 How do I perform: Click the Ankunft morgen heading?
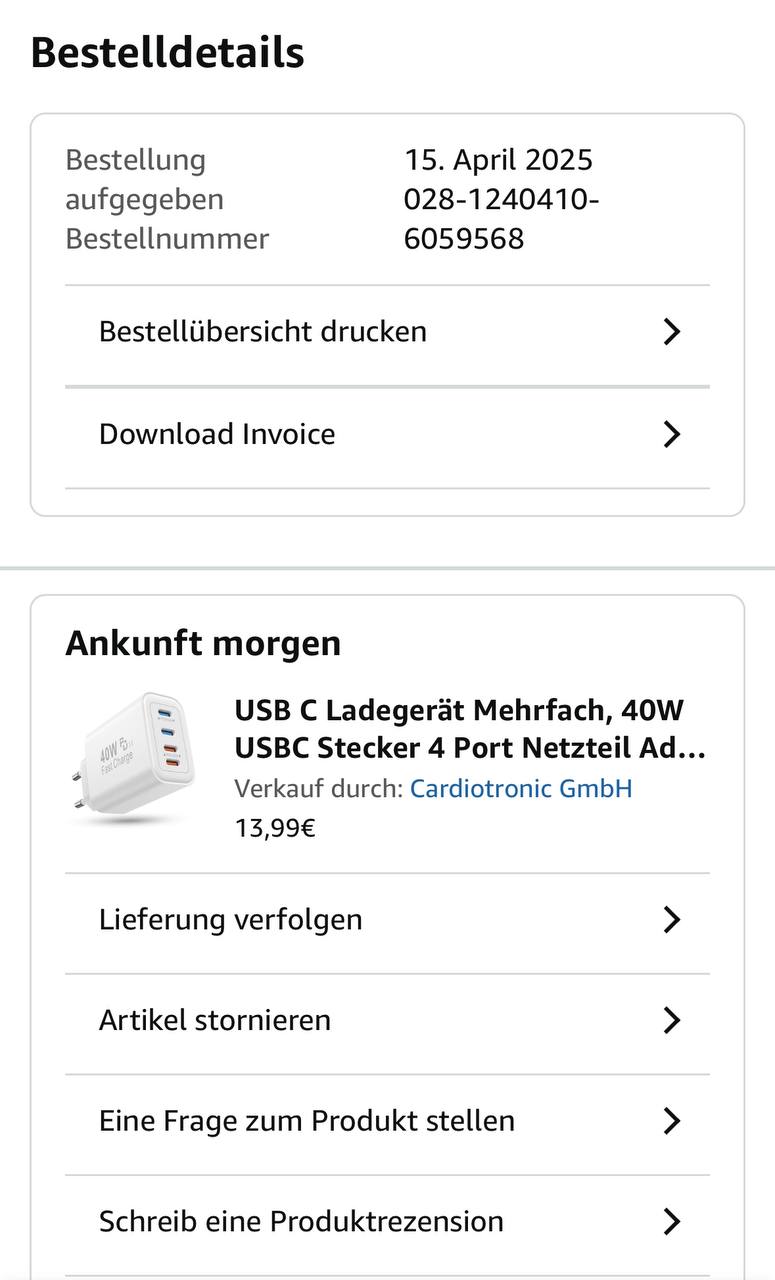[x=203, y=643]
